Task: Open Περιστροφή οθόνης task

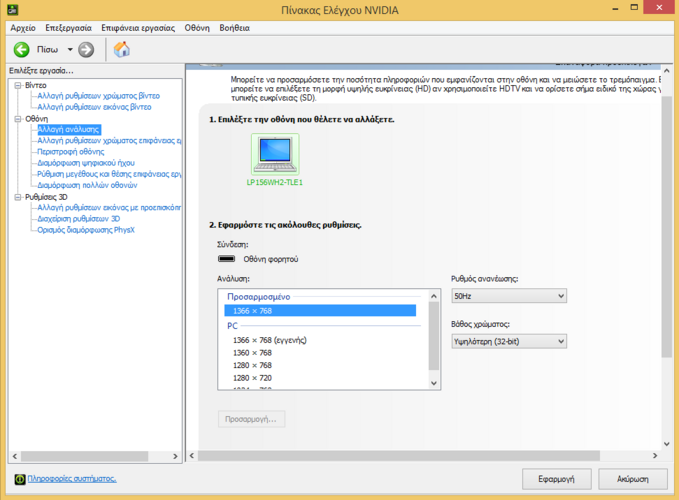Action: (x=71, y=152)
